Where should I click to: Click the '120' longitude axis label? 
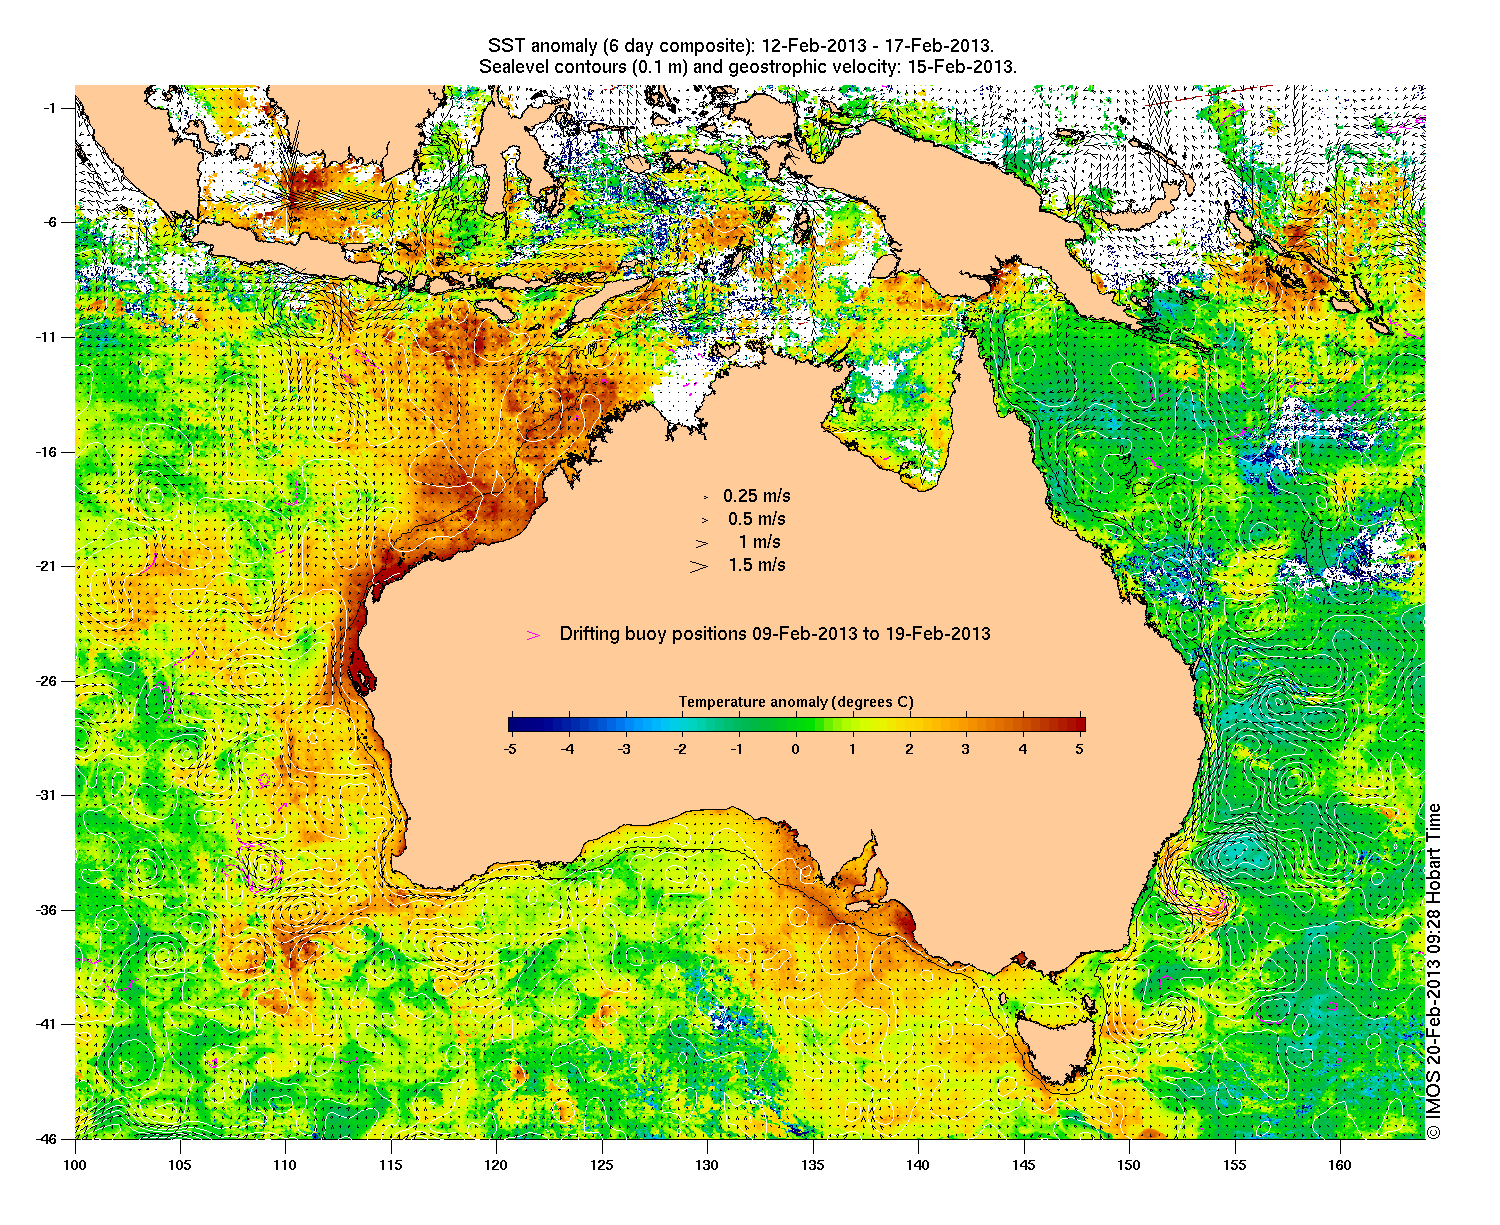pyautogui.click(x=496, y=1165)
